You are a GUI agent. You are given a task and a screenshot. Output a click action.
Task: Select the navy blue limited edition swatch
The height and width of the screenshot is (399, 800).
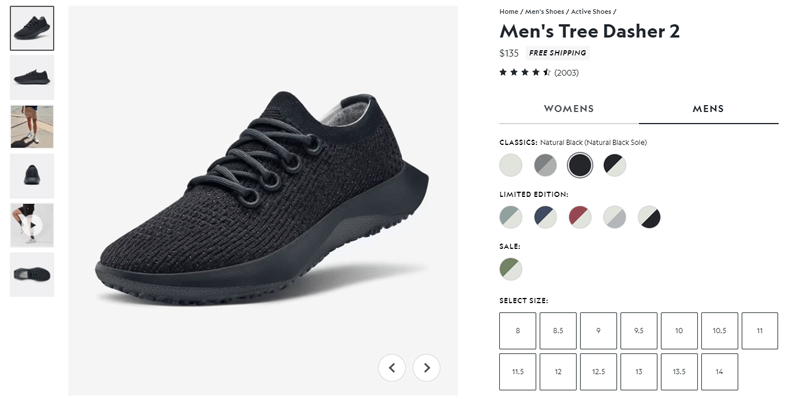[545, 217]
